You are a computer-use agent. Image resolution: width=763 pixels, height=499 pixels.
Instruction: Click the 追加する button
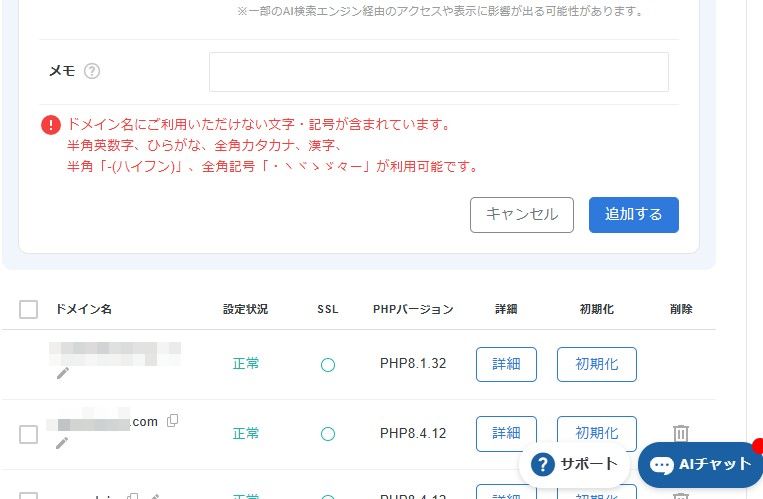pos(633,215)
